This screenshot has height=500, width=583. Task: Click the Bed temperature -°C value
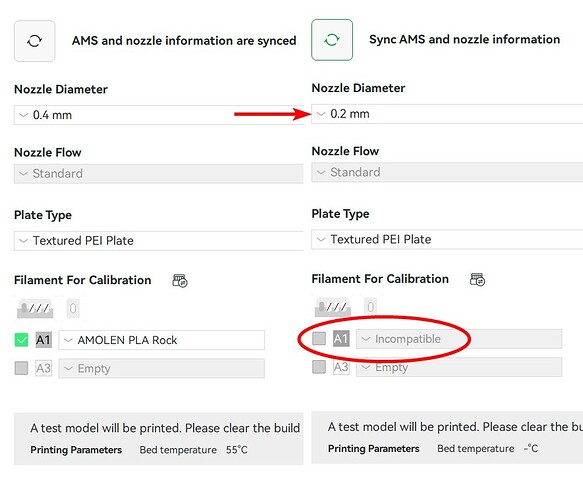531,448
